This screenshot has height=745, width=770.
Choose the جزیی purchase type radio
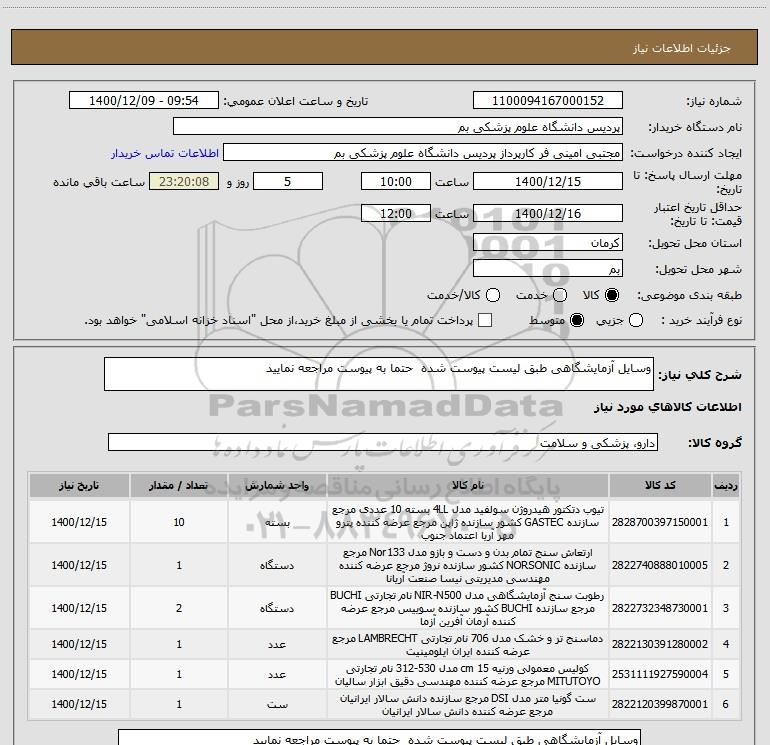[635, 320]
